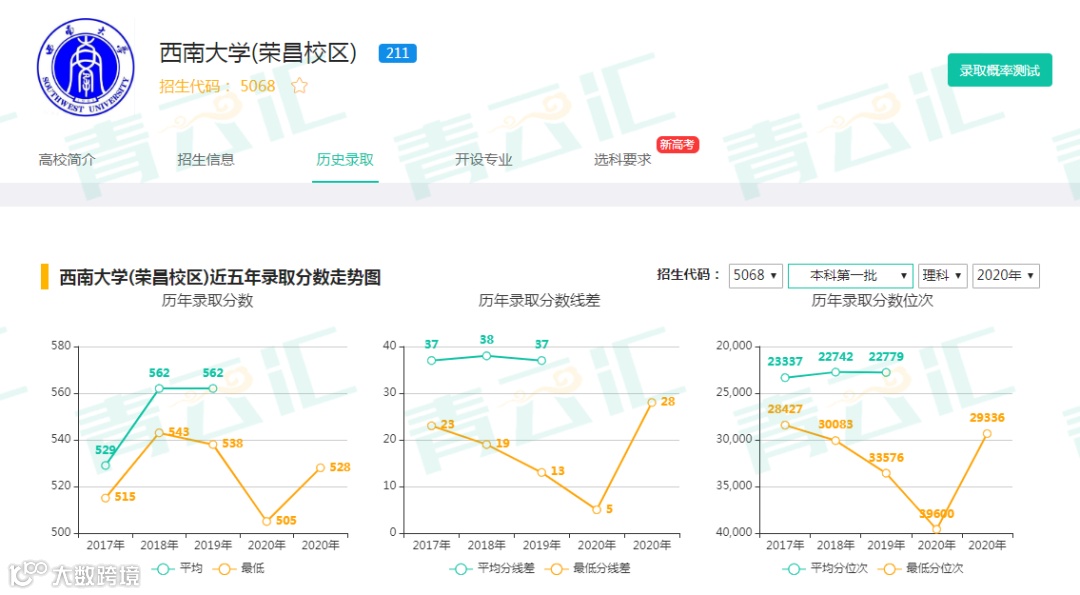Click the Southwest University logo

(85, 67)
